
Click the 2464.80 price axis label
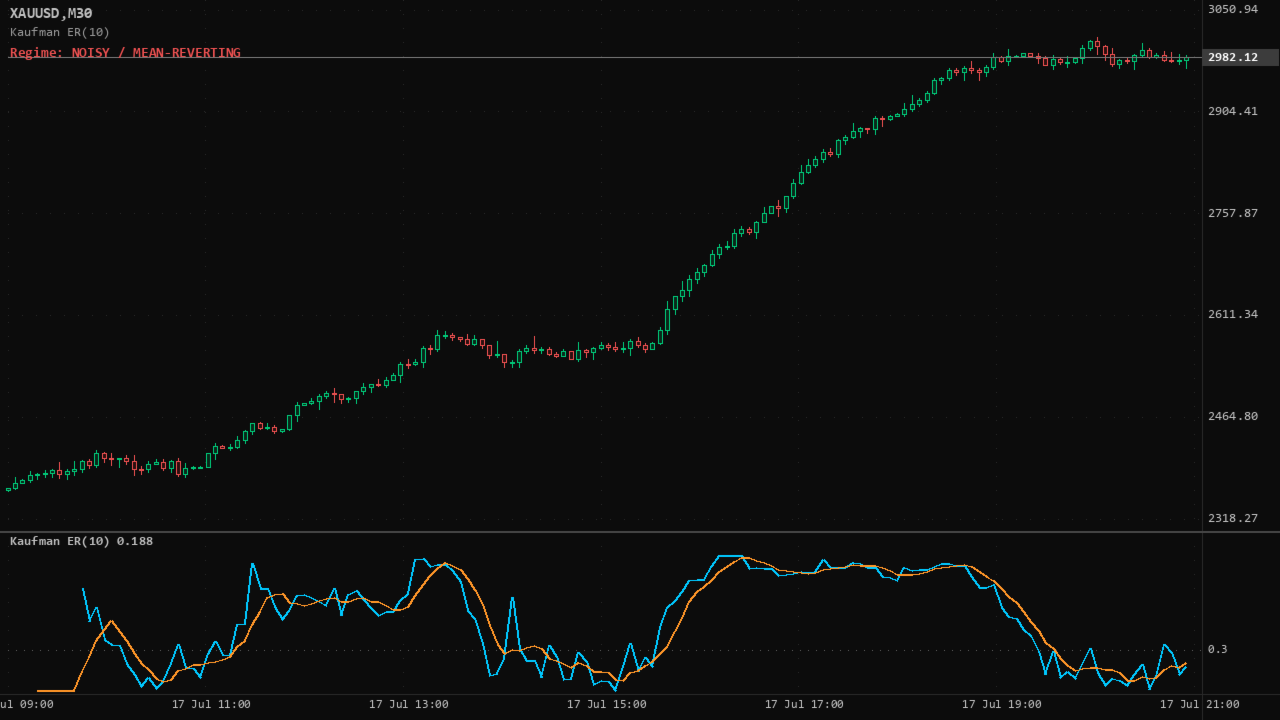coord(1233,416)
